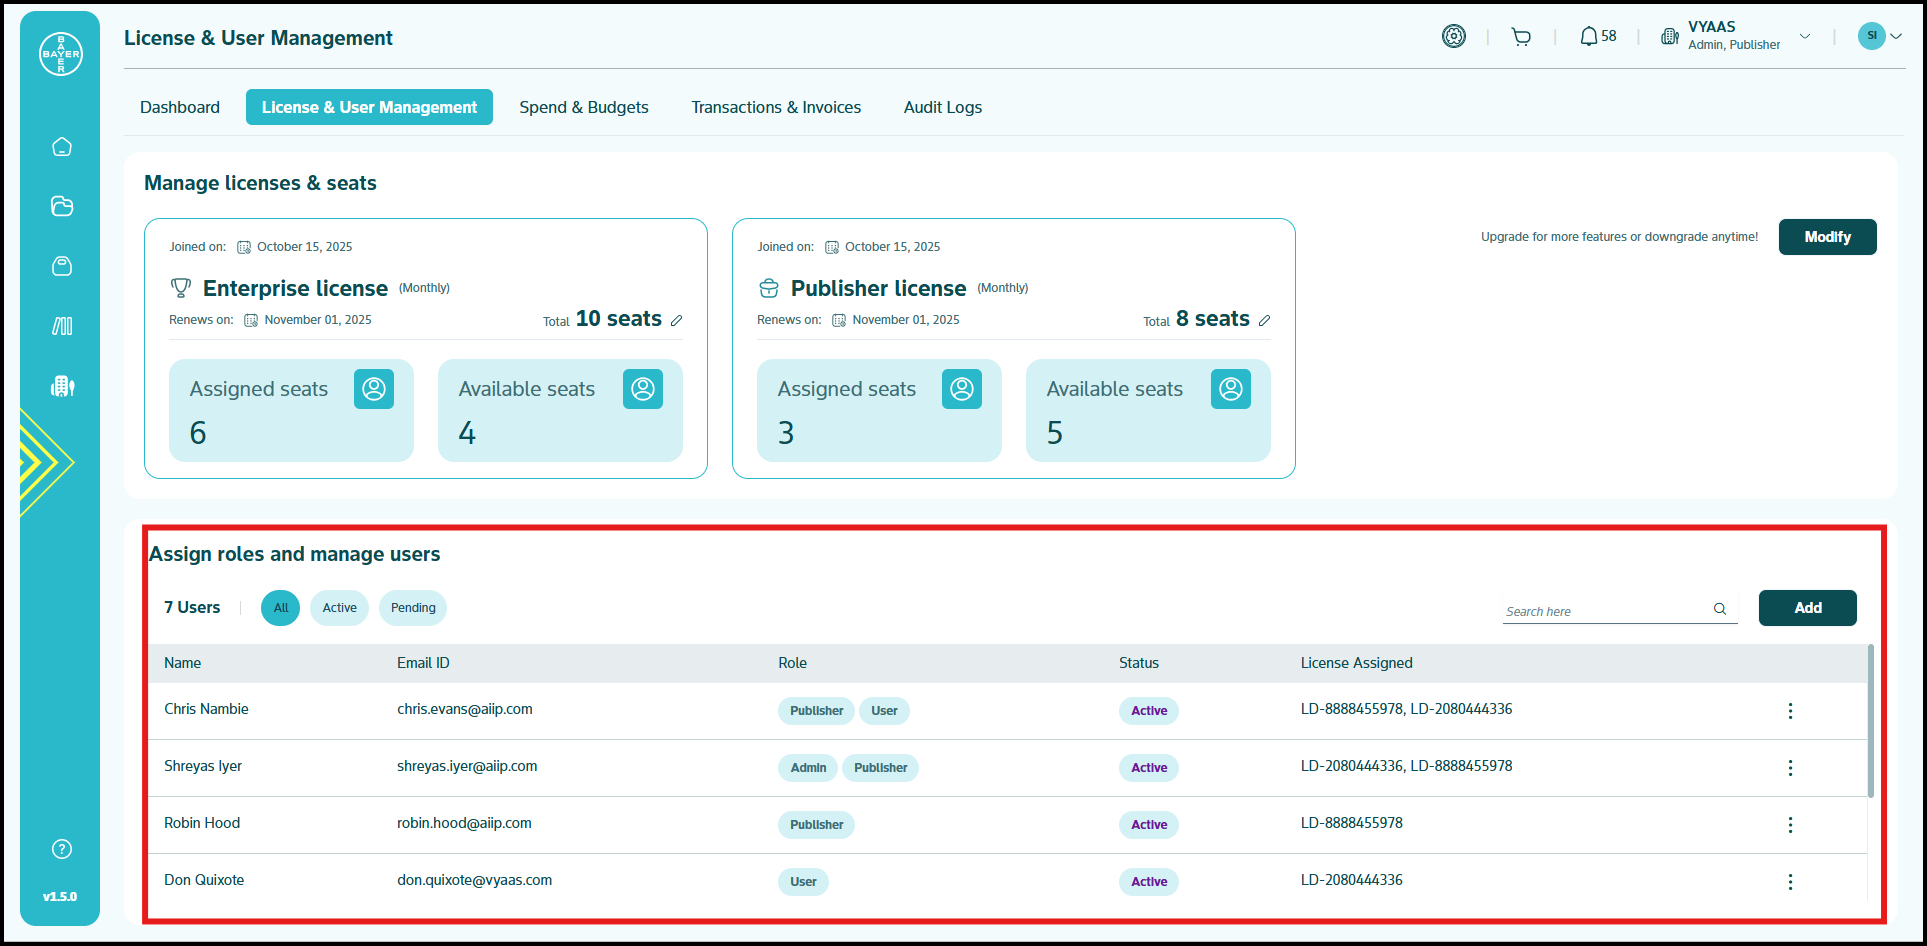The image size is (1927, 946).
Task: Select the All users filter
Action: coord(281,608)
